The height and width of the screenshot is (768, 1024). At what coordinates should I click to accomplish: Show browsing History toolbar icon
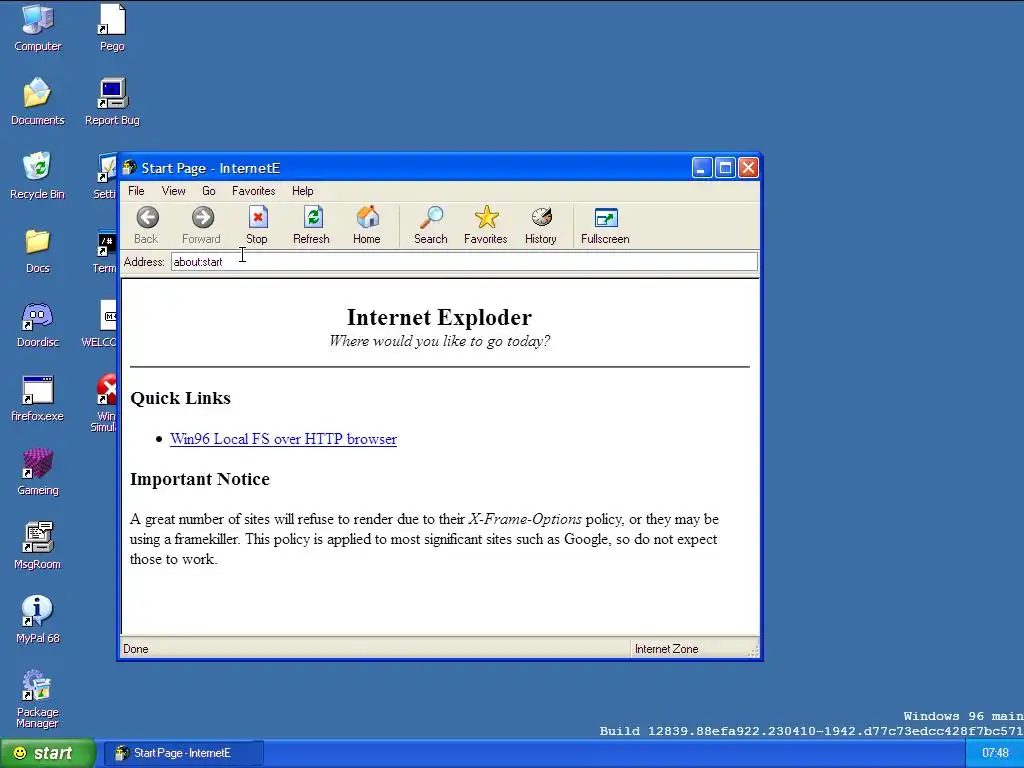pos(541,218)
